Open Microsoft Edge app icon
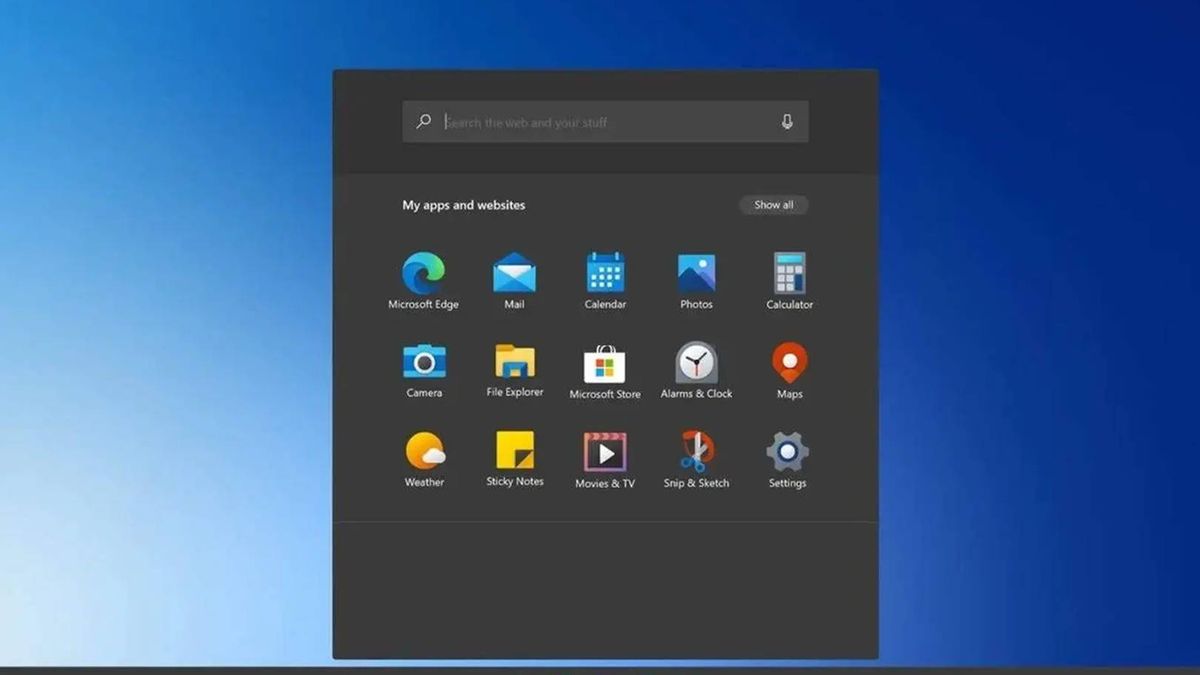The image size is (1200, 675). point(423,273)
